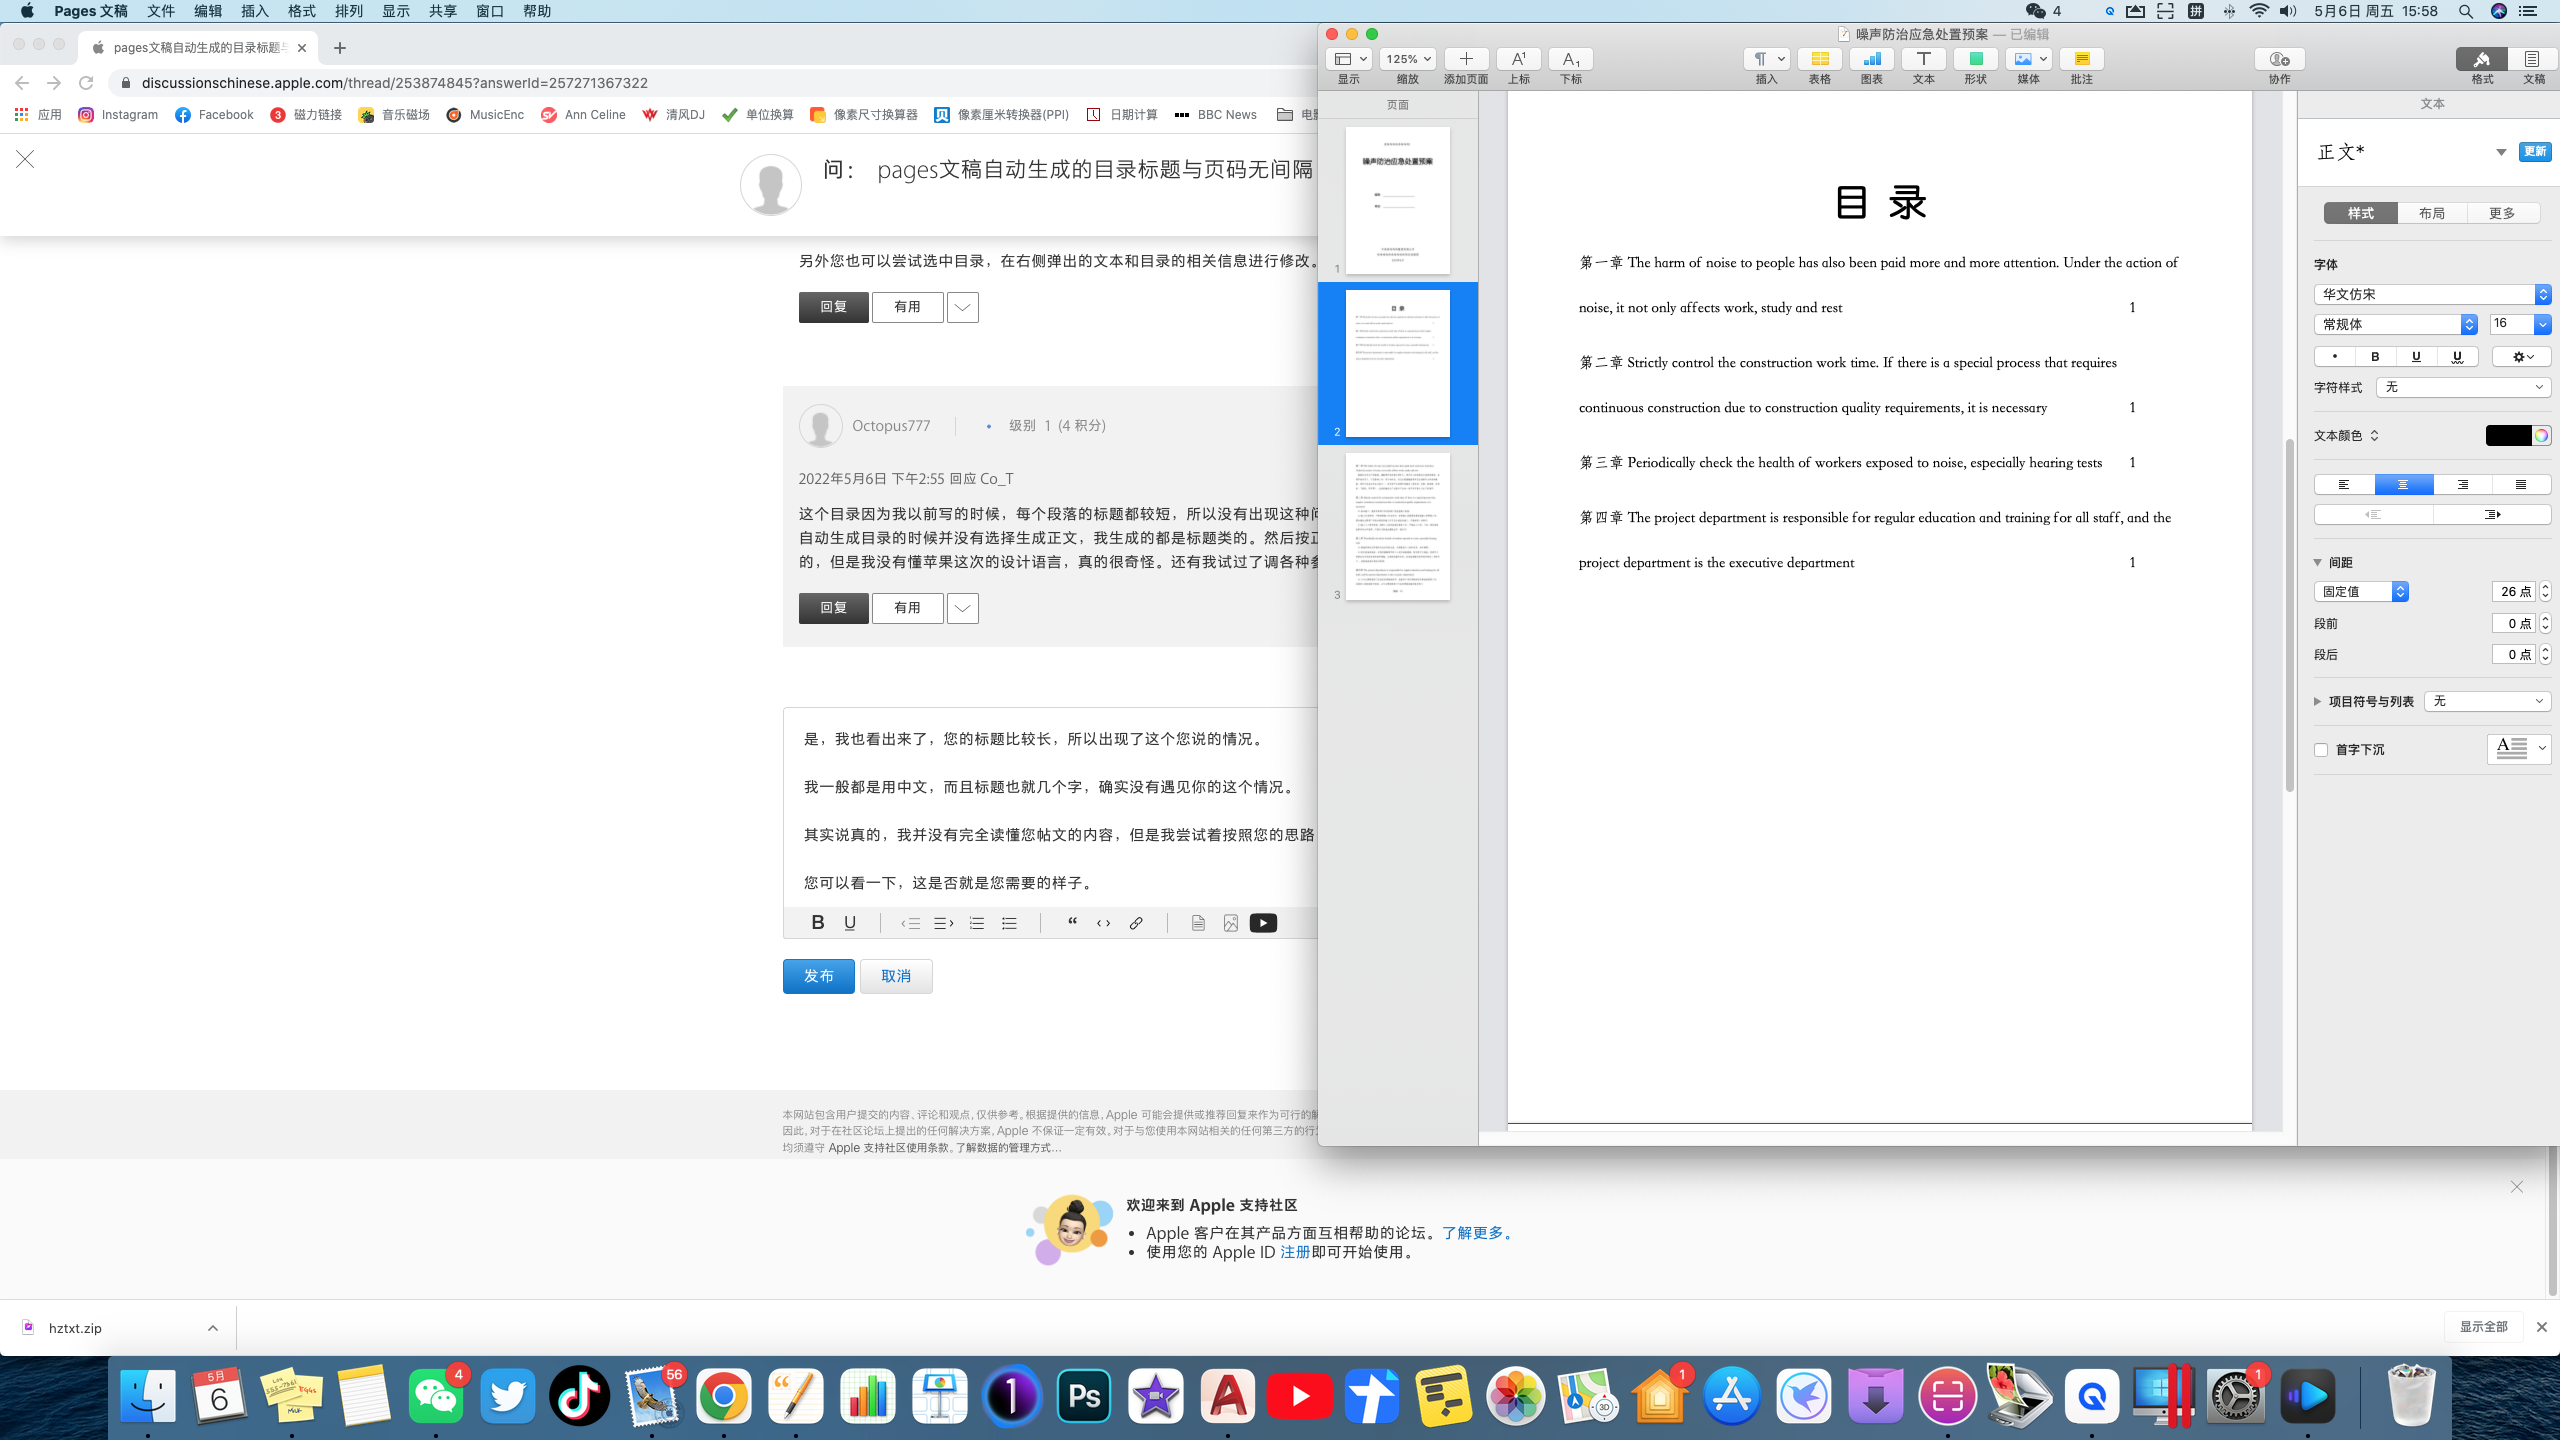
Task: Add a Comment using the toolbar icon
Action: [x=2081, y=59]
